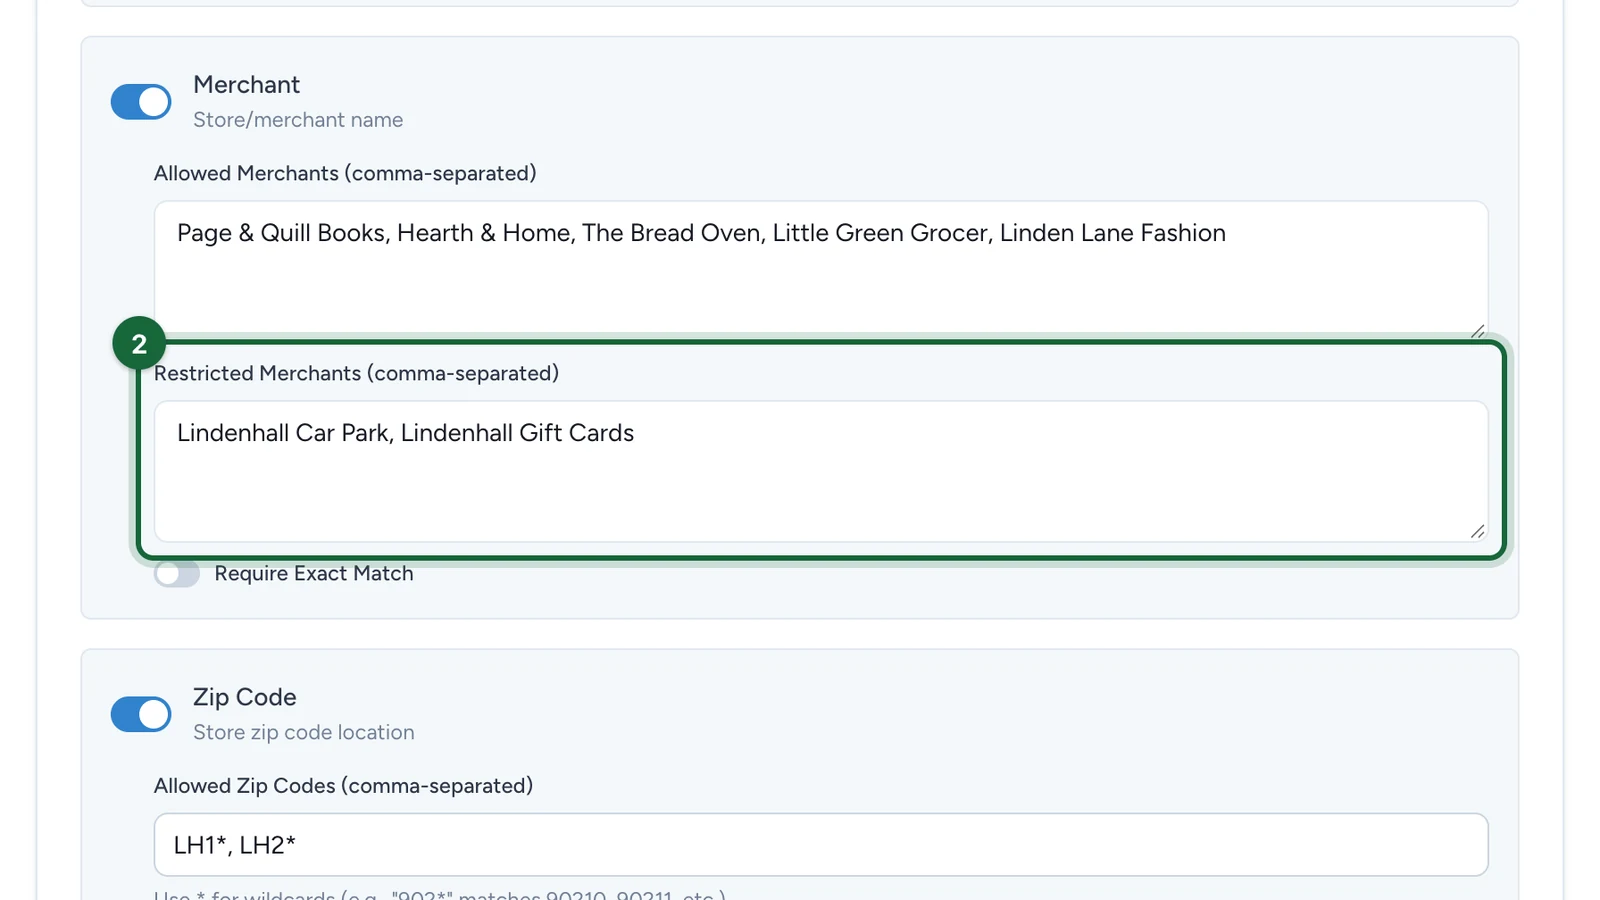Click the Allowed Zip Codes input field
1600x900 pixels.
click(821, 845)
